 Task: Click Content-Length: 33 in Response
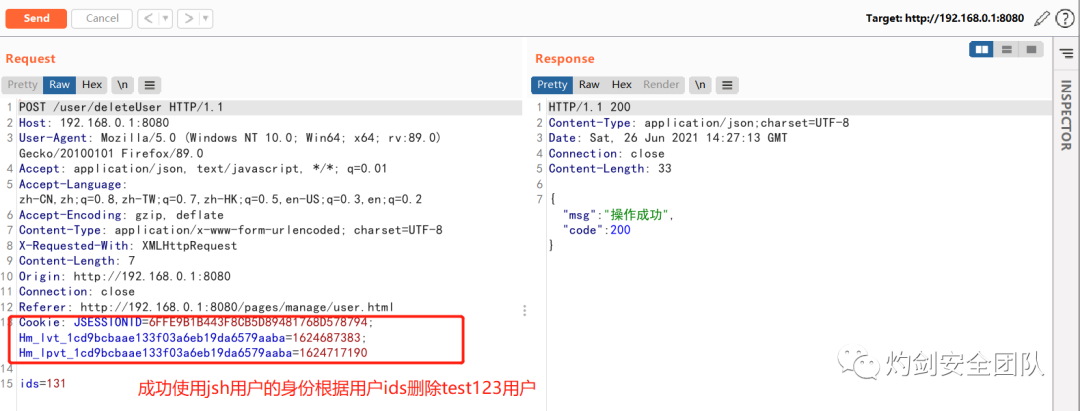point(610,169)
